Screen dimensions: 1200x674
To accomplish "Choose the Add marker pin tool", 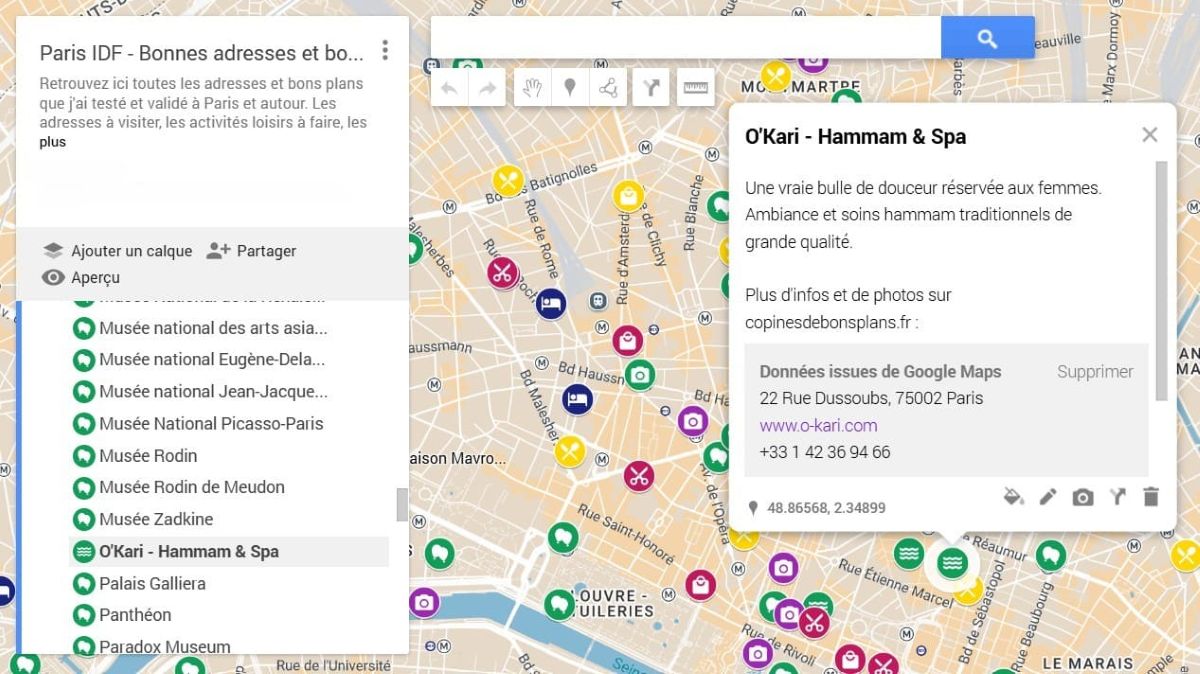I will coord(570,88).
